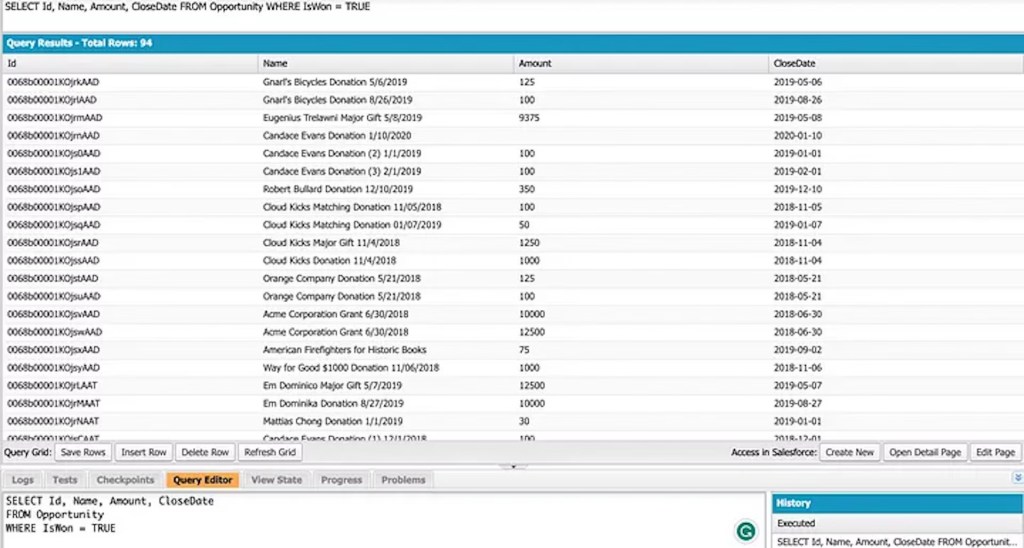Click the Edit Page button
Viewport: 1024px width, 548px height.
[x=995, y=452]
